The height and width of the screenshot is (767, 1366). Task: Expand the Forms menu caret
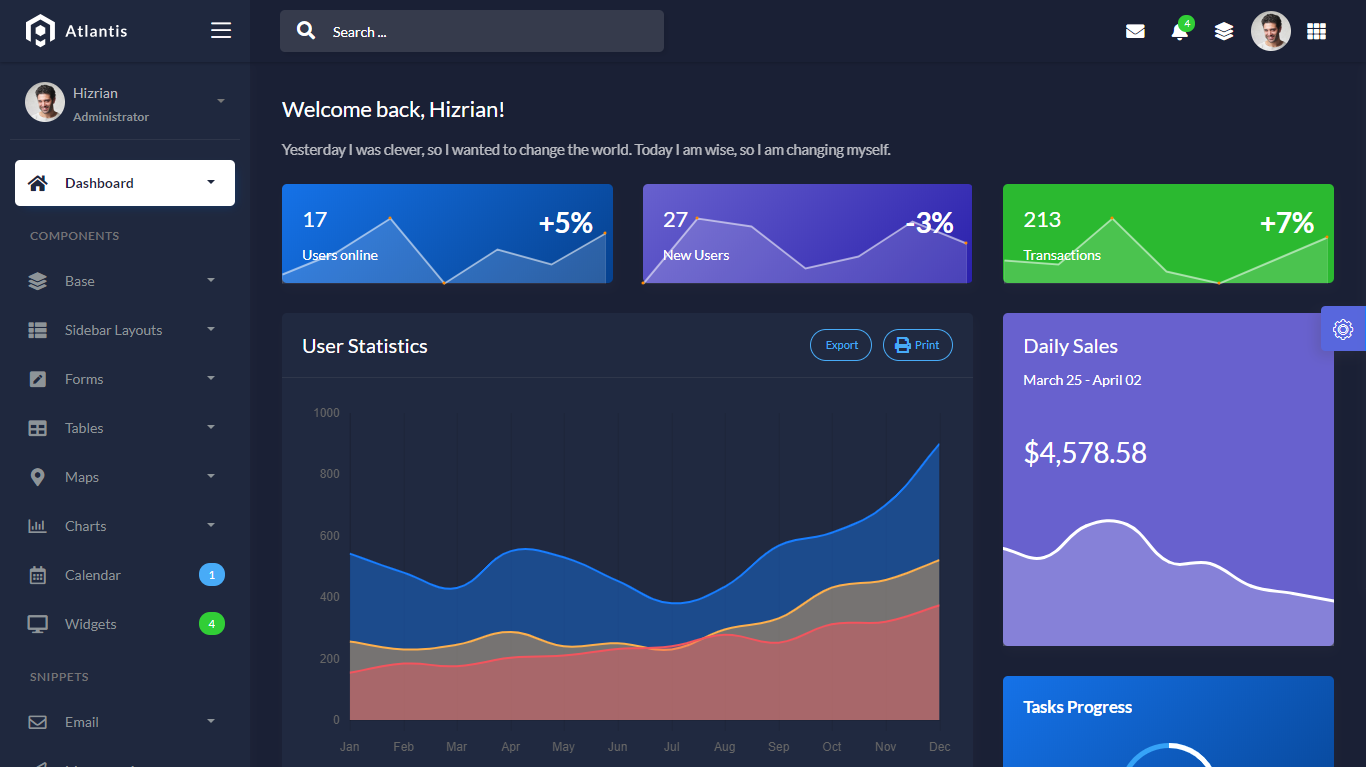211,378
